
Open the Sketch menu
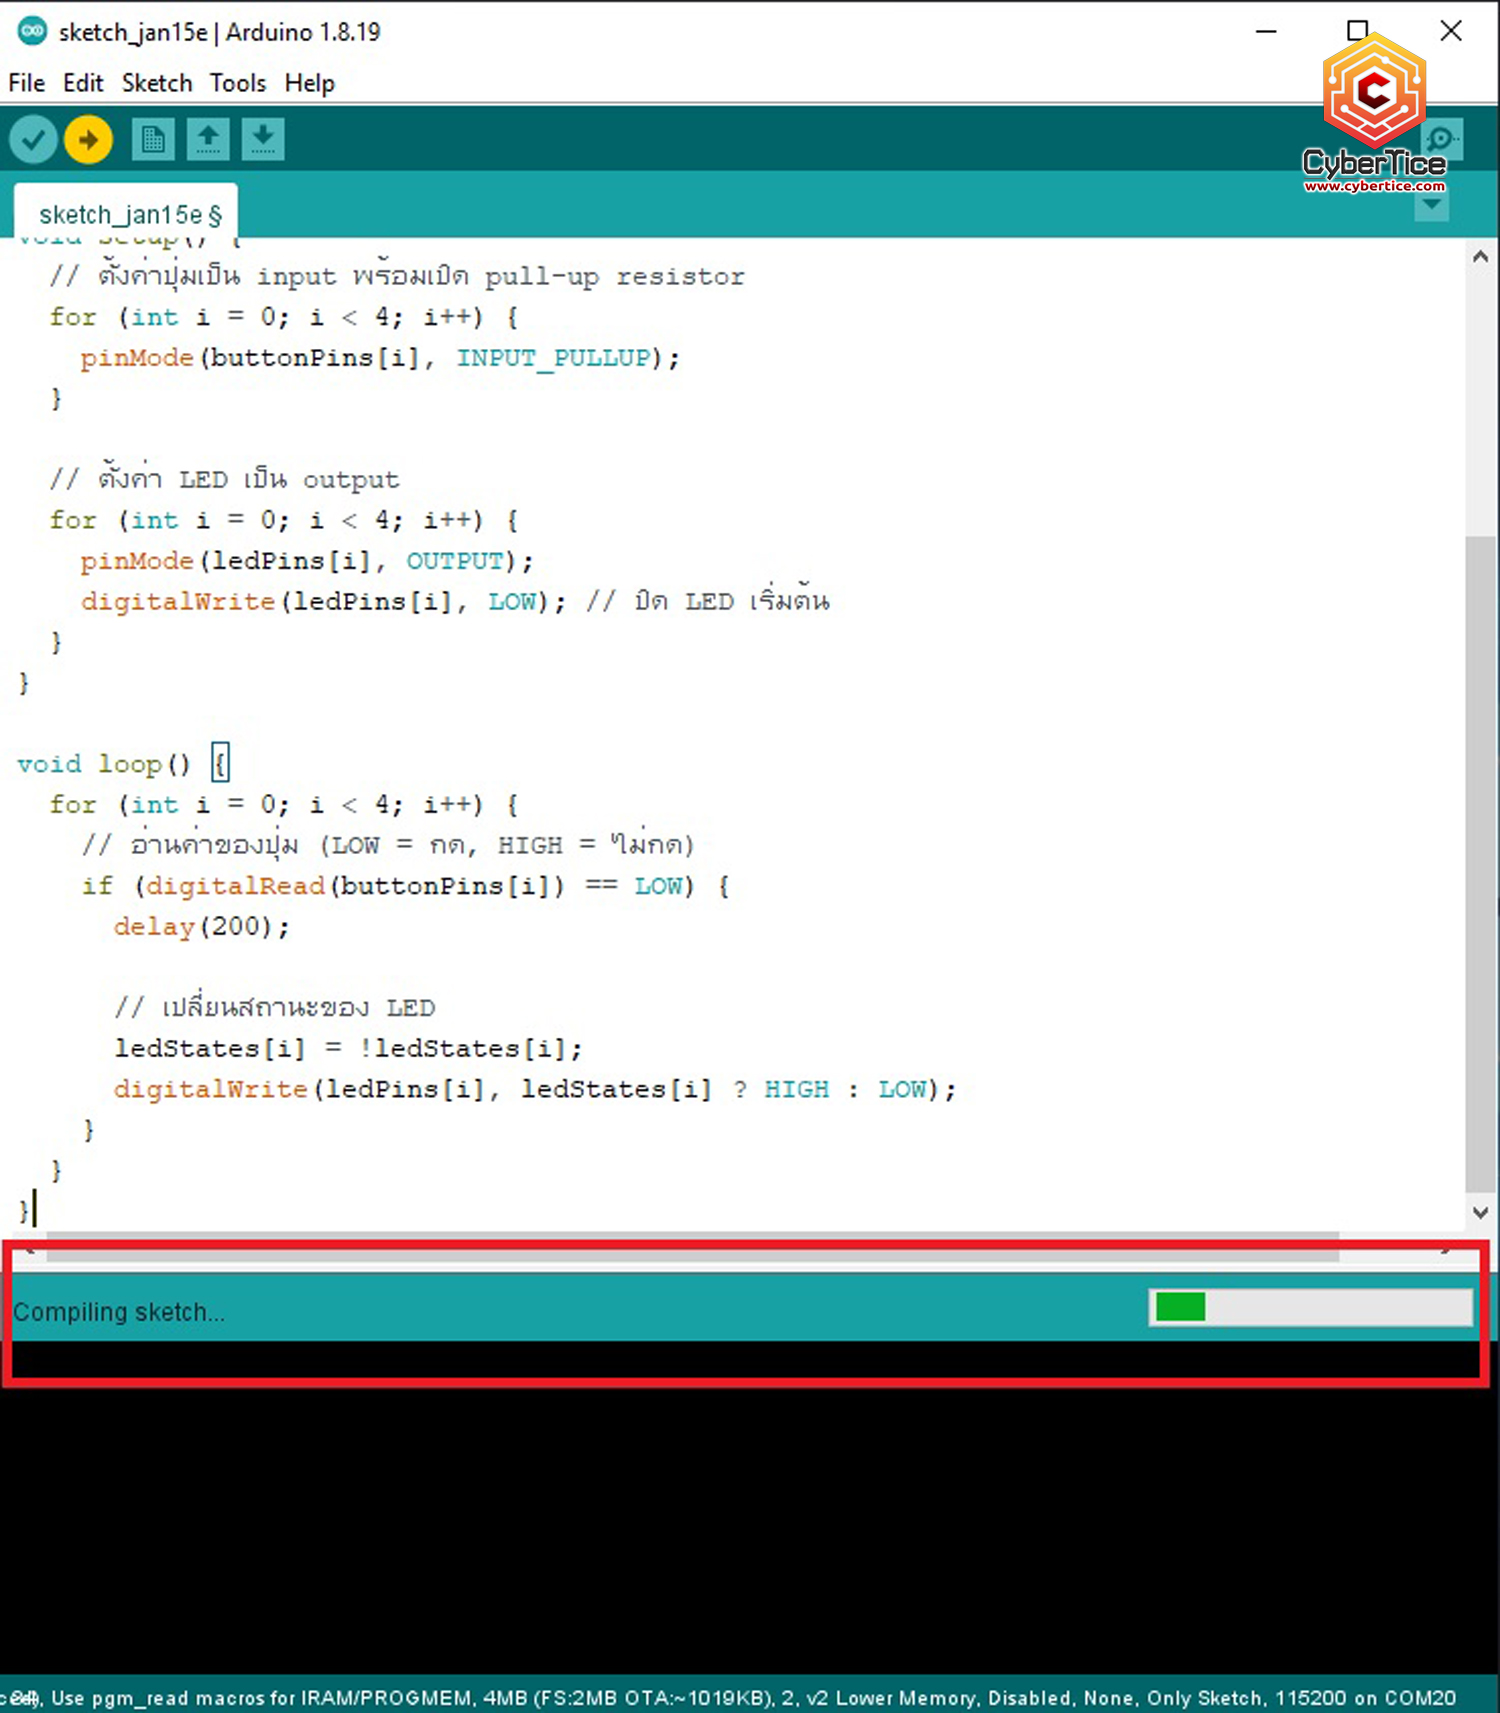157,83
